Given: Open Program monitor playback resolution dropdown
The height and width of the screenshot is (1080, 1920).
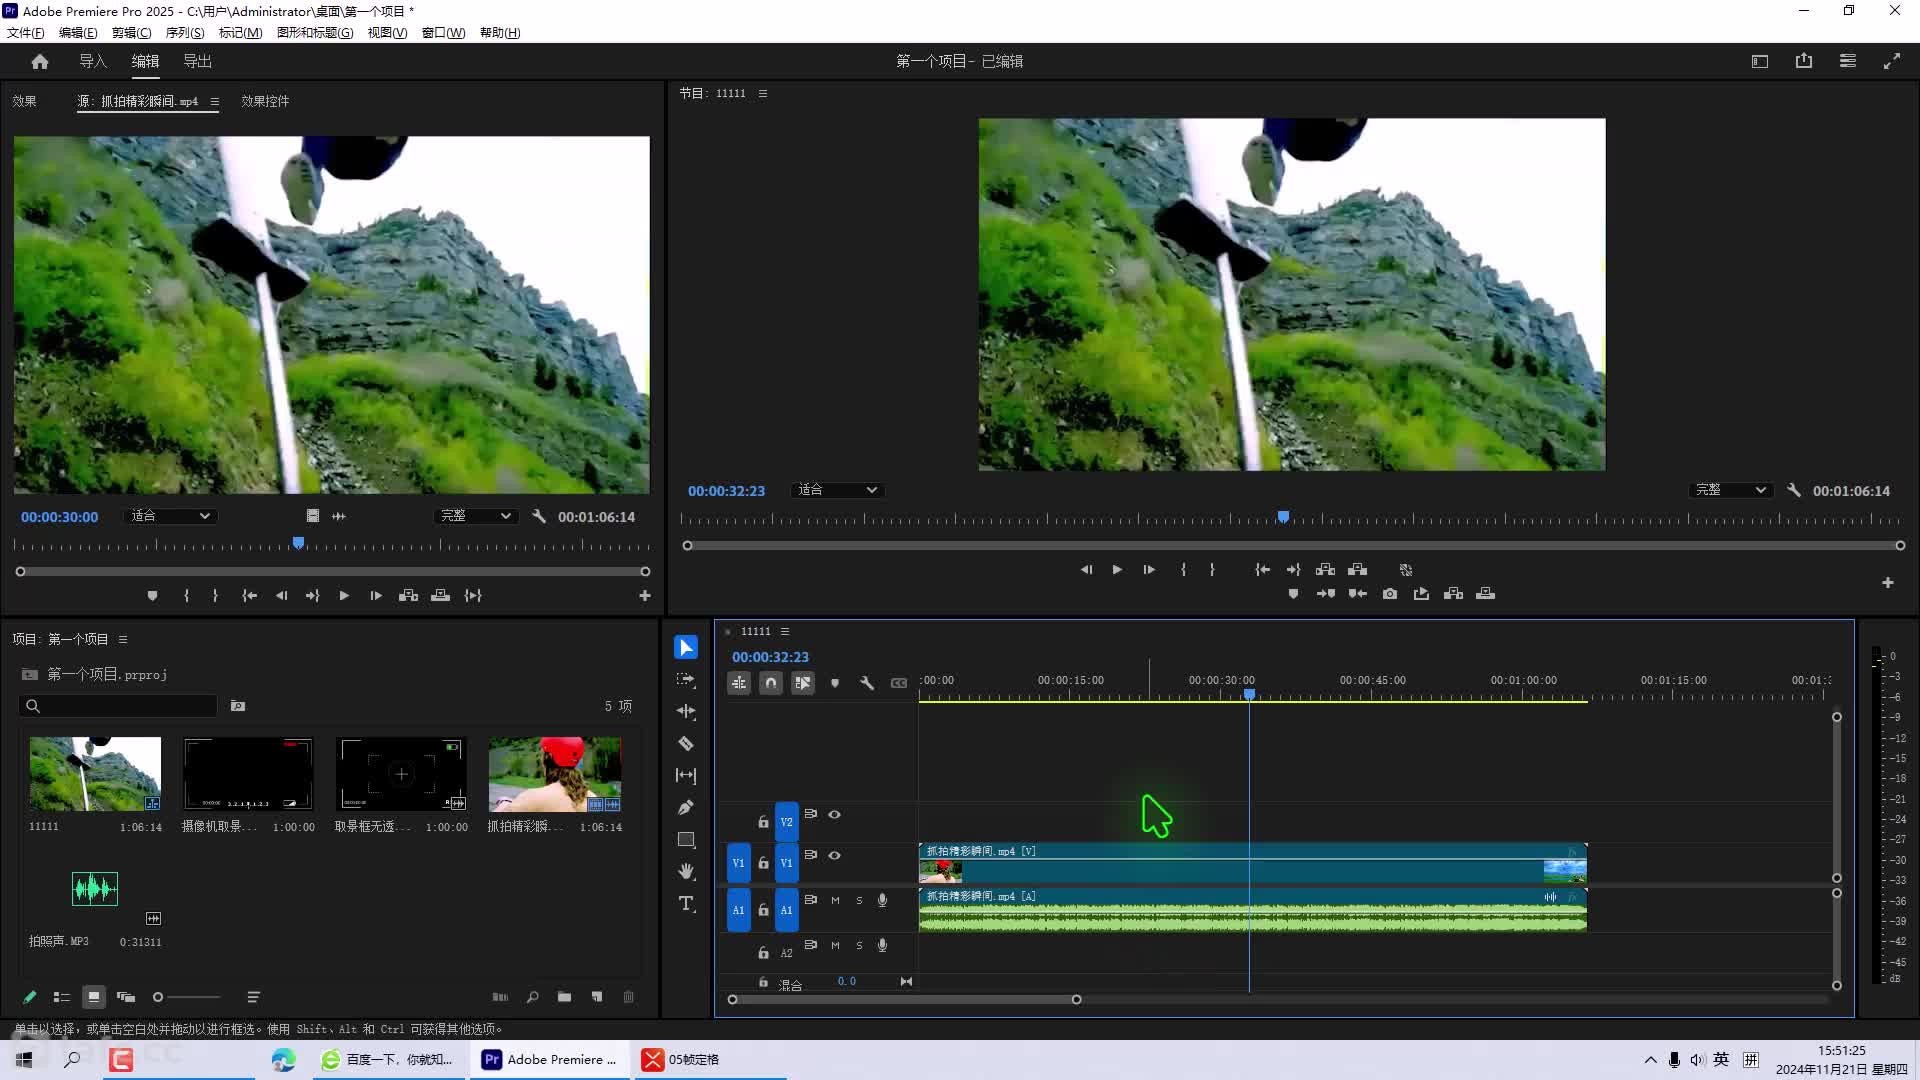Looking at the screenshot, I should tap(1731, 491).
